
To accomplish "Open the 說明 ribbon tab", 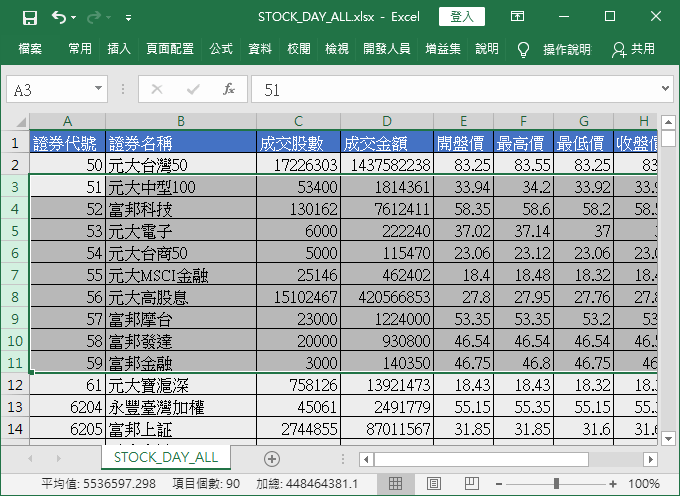I will click(487, 49).
